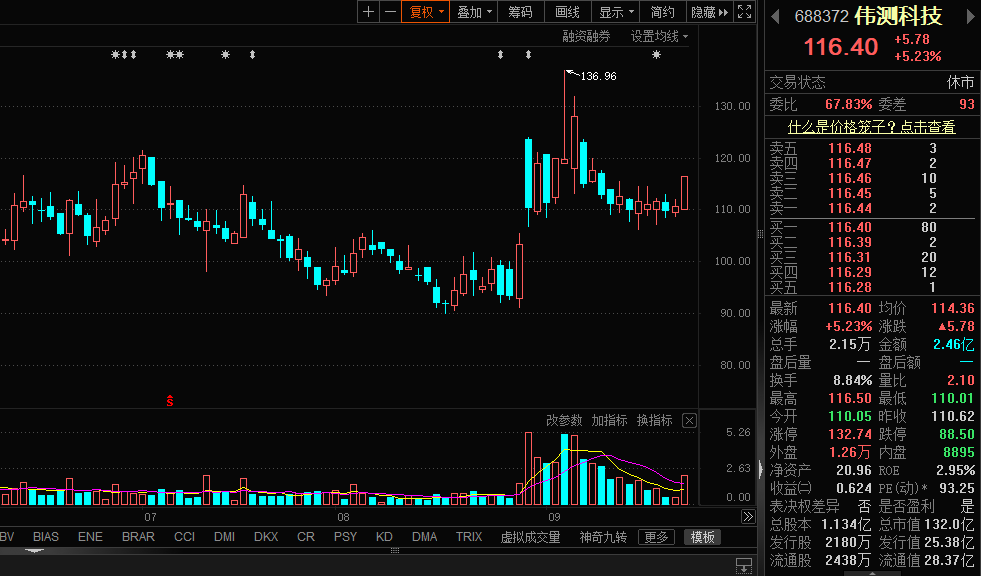This screenshot has height=576, width=981.
Task: Select the CR indicator tab
Action: pyautogui.click(x=306, y=537)
